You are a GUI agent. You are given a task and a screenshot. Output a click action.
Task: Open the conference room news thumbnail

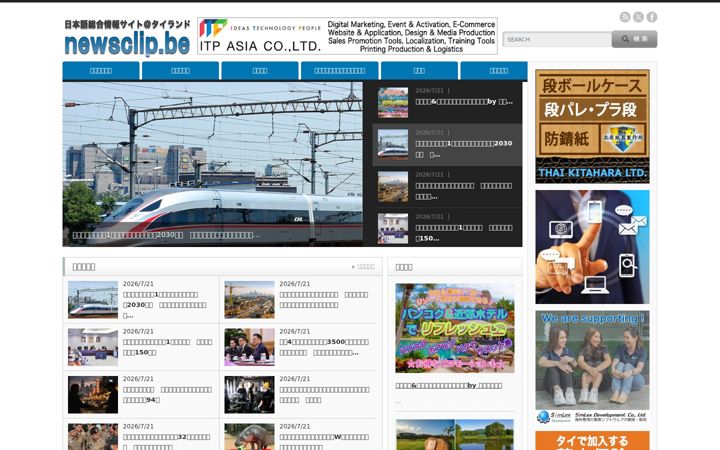pyautogui.click(x=93, y=347)
